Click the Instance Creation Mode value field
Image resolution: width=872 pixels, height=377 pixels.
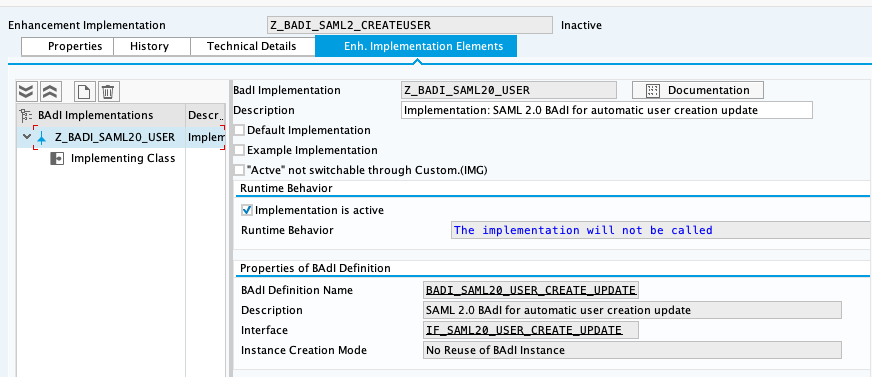pos(632,350)
